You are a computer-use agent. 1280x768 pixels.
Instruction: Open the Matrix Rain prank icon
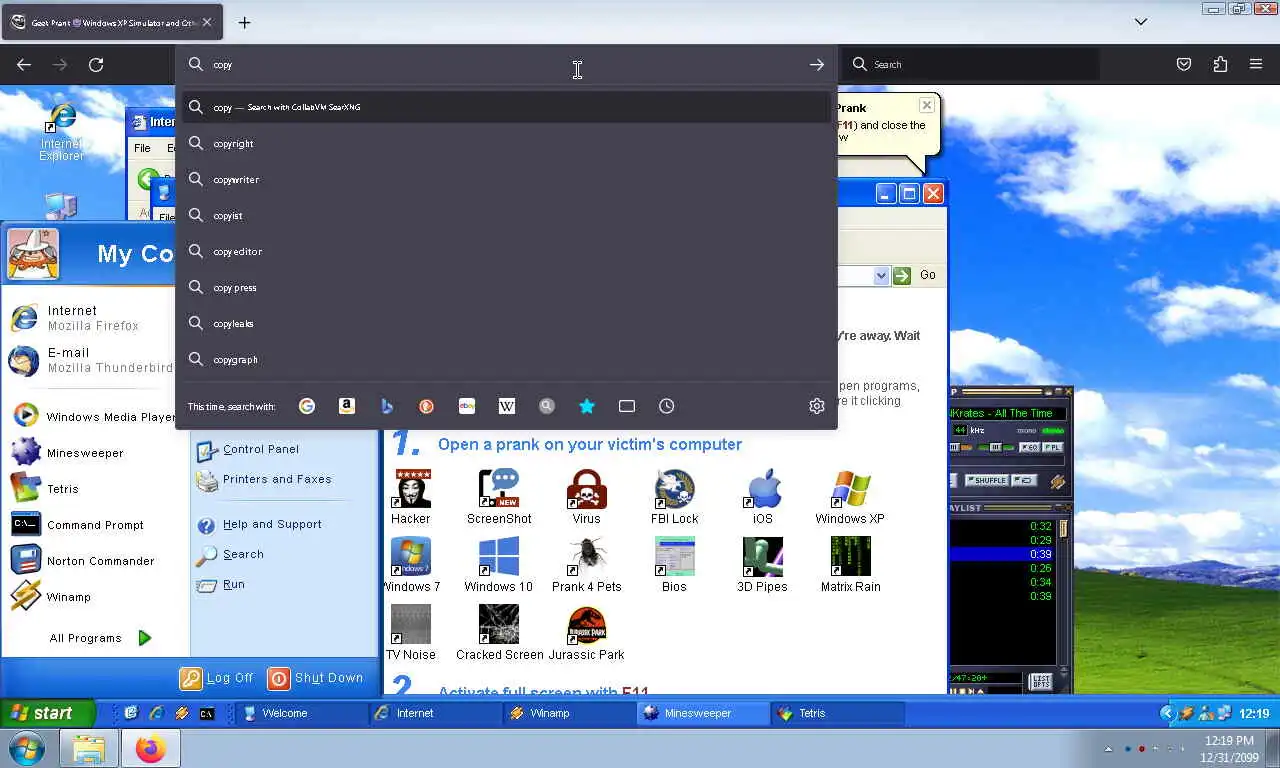[x=851, y=565]
